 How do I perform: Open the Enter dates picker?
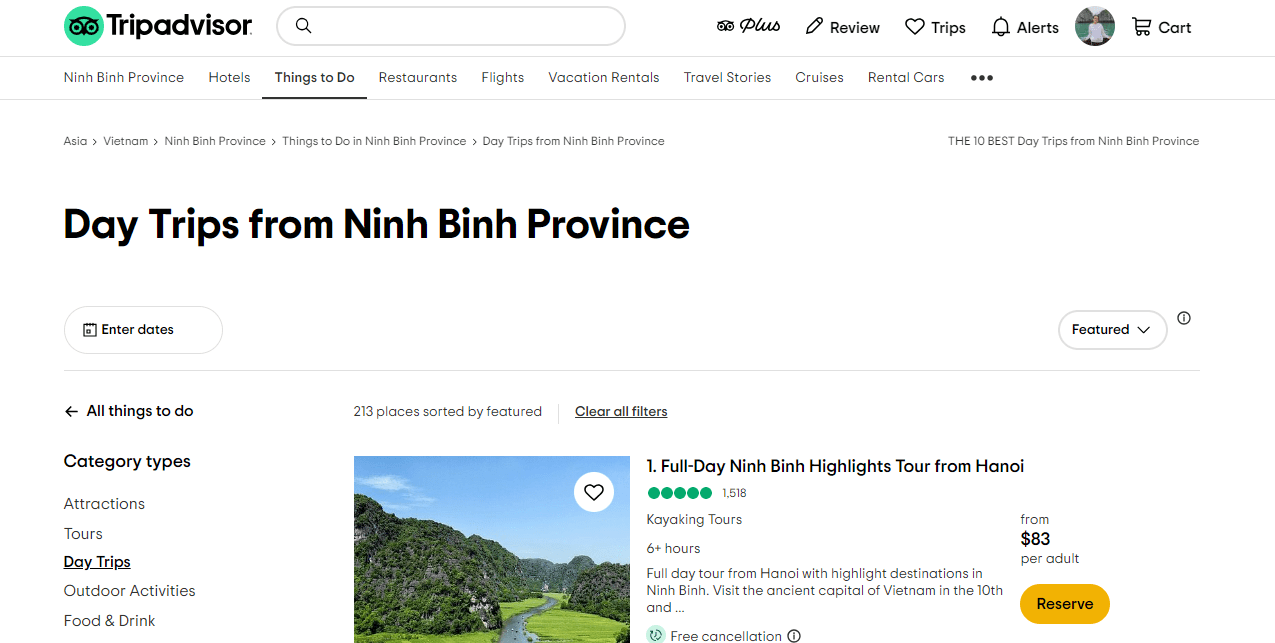(x=143, y=330)
